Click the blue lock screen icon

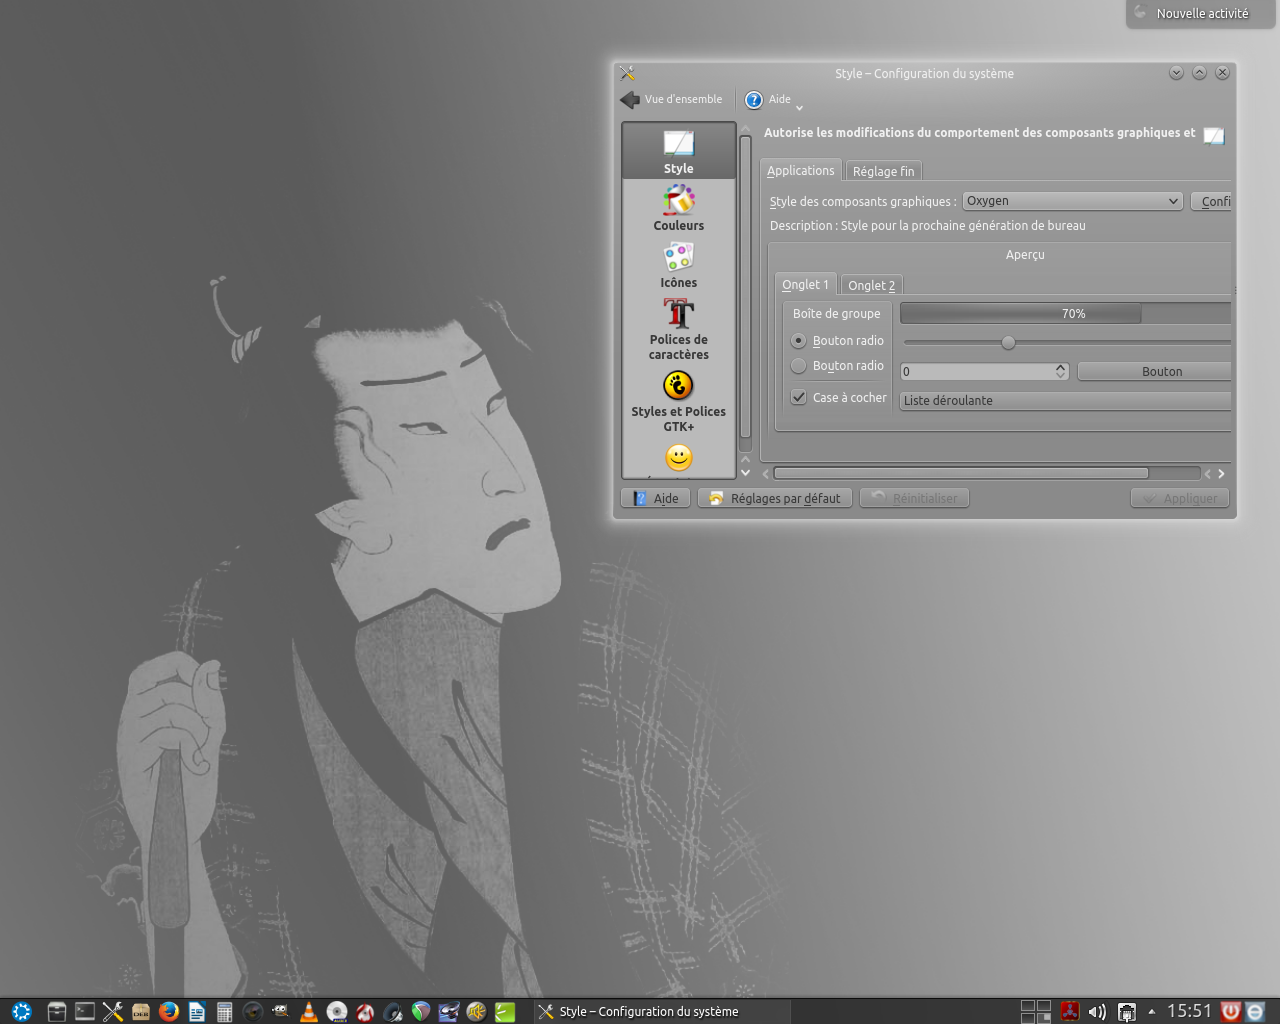pyautogui.click(x=1256, y=1011)
